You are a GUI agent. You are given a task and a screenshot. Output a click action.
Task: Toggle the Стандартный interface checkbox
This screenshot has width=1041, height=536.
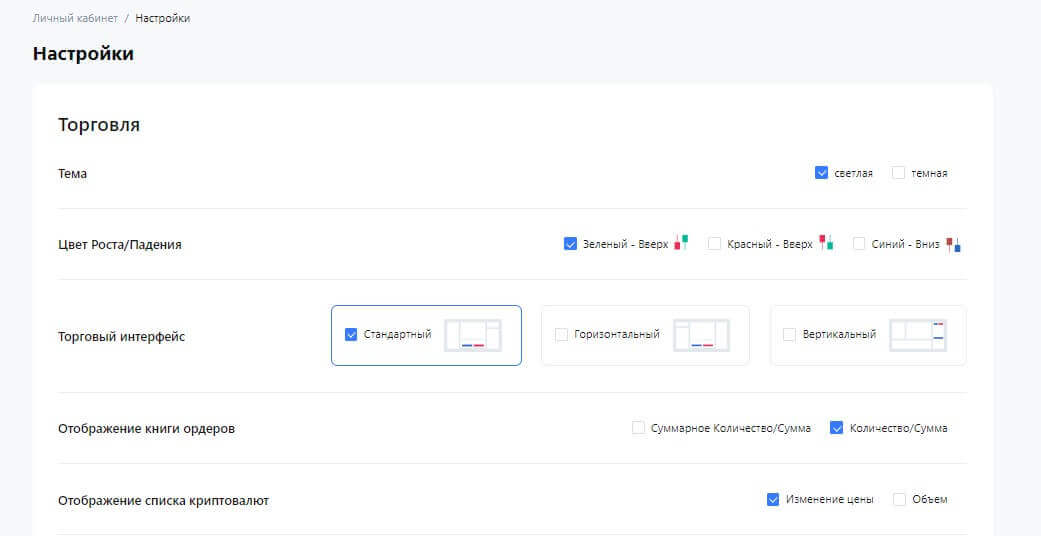click(x=351, y=334)
